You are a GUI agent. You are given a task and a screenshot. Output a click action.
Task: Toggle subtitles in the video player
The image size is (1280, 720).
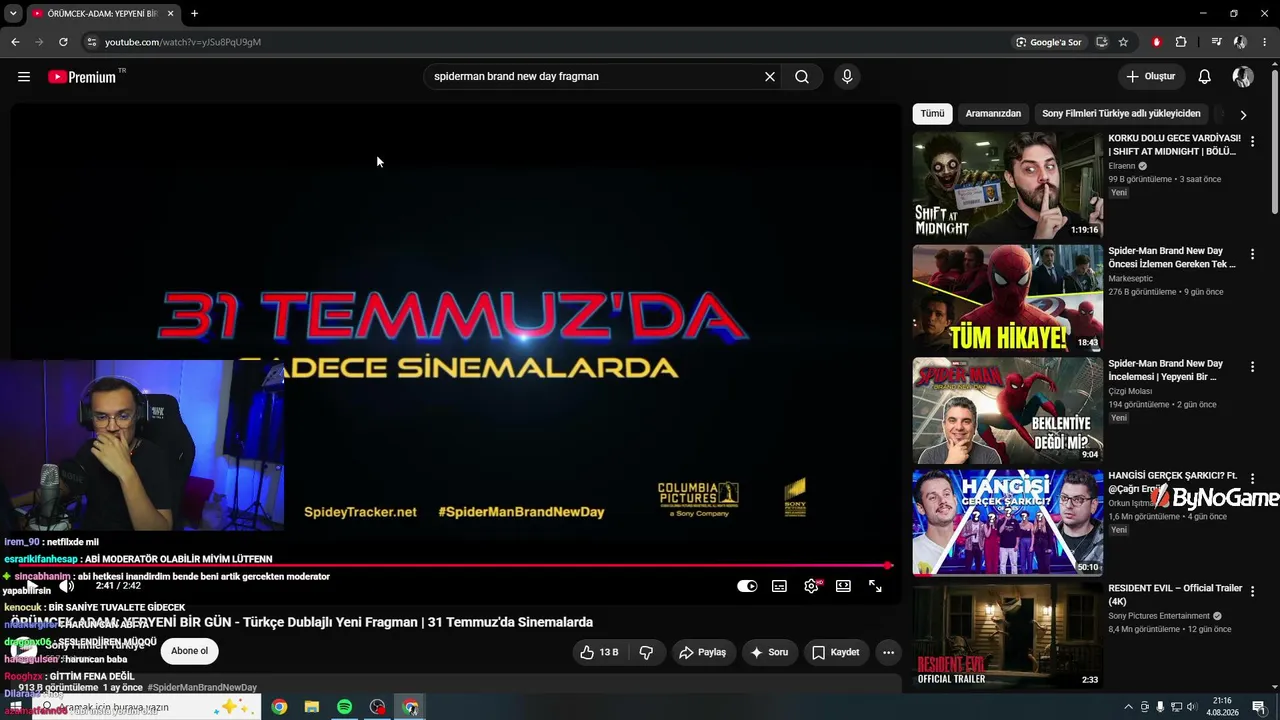pos(779,586)
